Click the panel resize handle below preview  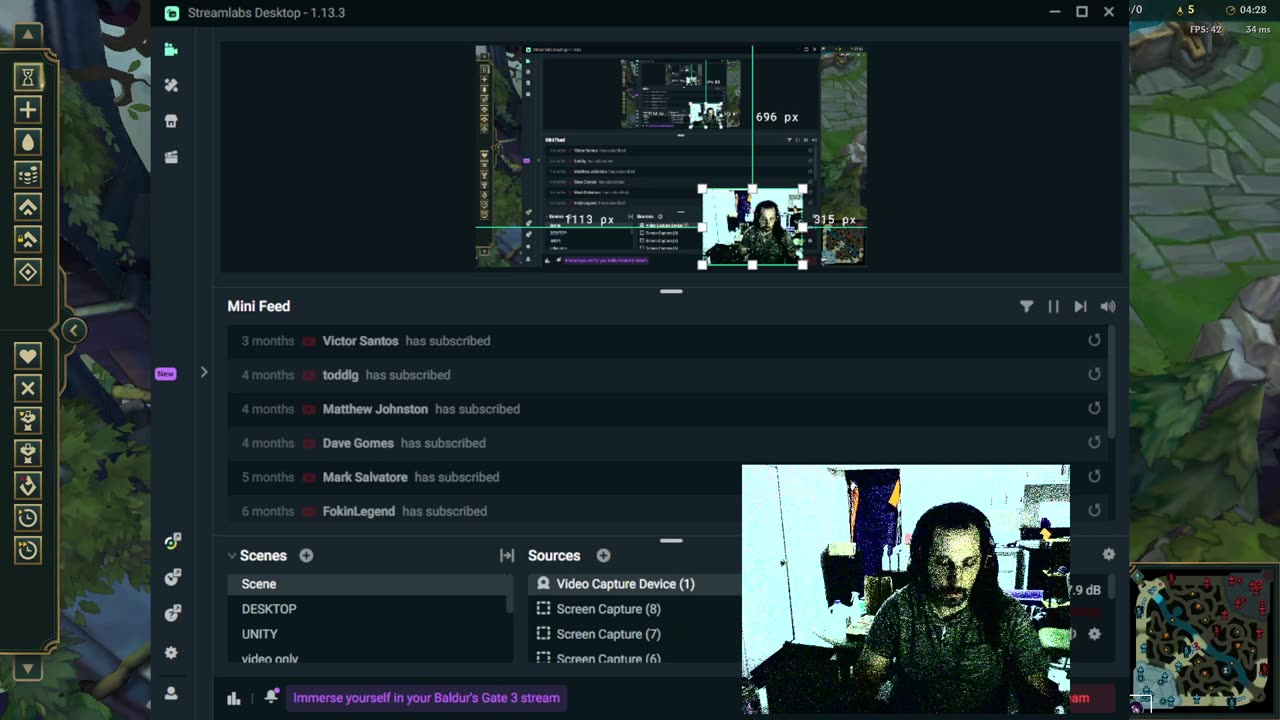tap(671, 291)
